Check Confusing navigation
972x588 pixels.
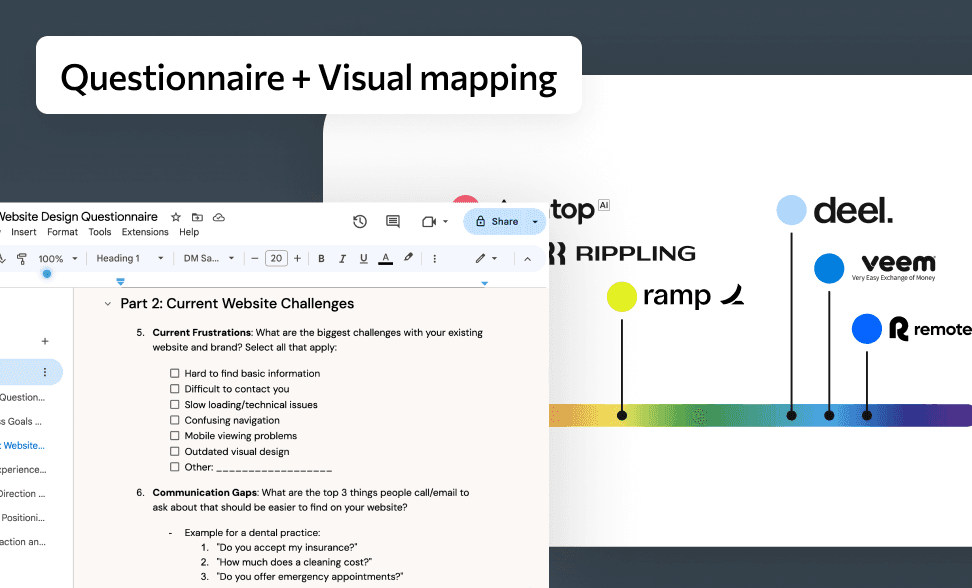(175, 420)
